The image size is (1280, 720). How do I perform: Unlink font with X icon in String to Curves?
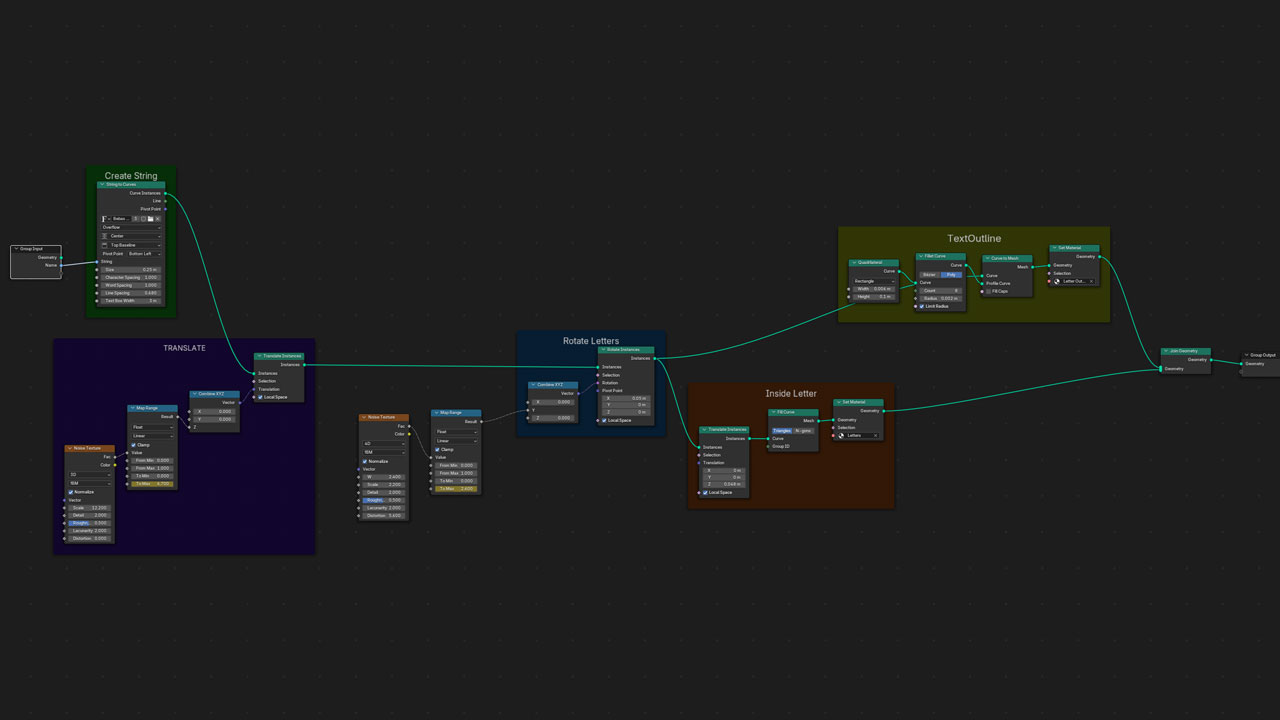[x=157, y=218]
